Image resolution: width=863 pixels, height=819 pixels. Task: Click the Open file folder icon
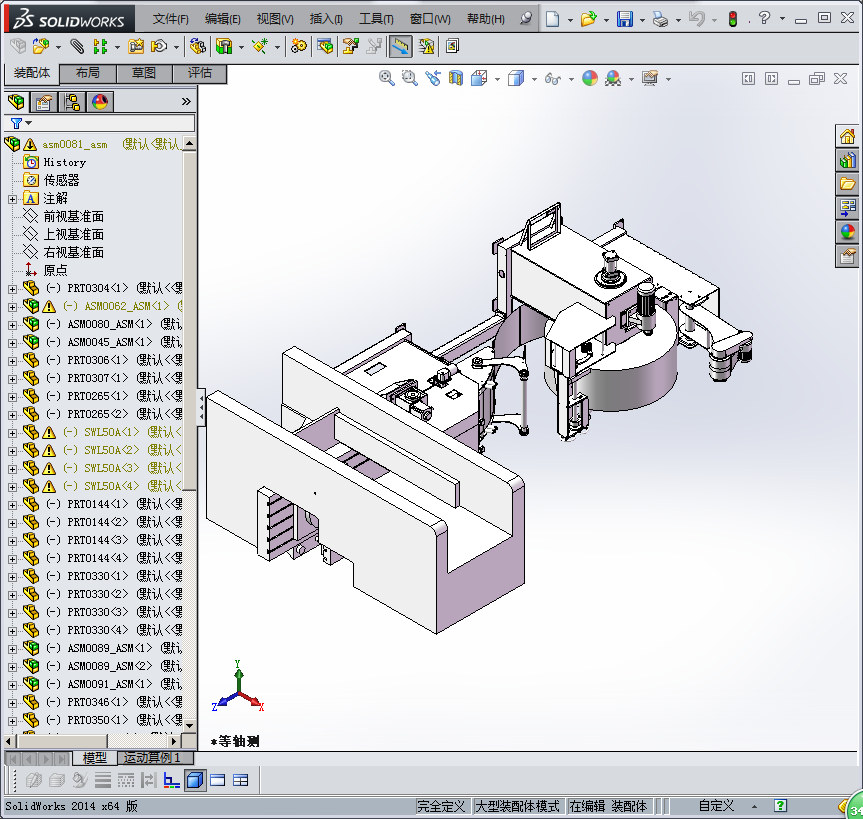[588, 19]
